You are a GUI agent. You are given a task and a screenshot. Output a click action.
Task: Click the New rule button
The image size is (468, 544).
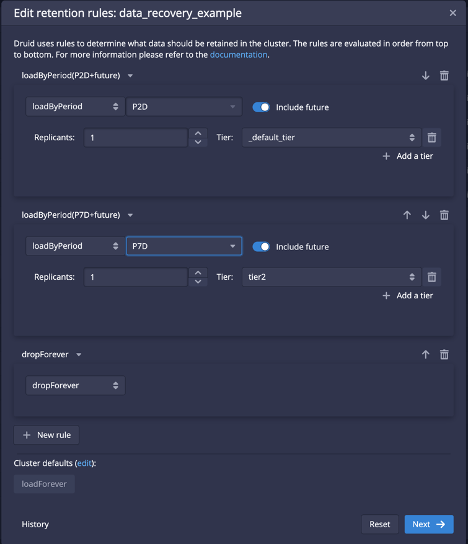46,435
